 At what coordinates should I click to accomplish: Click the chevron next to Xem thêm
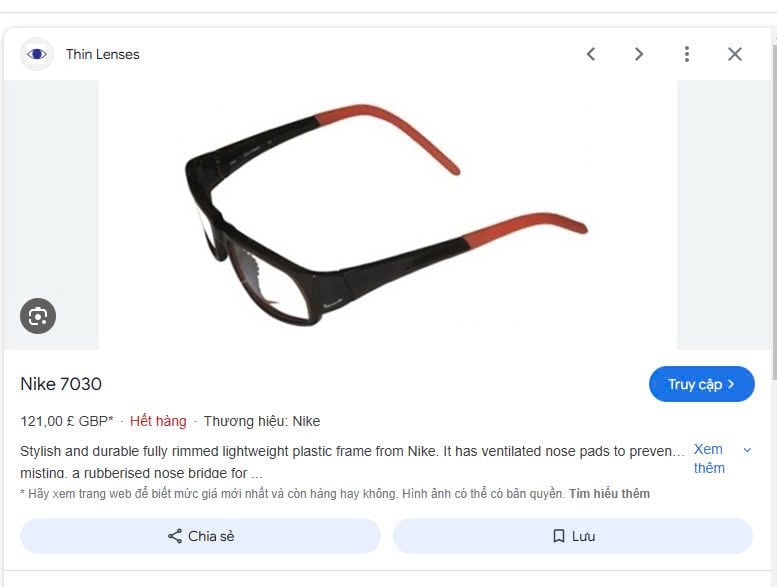[747, 450]
